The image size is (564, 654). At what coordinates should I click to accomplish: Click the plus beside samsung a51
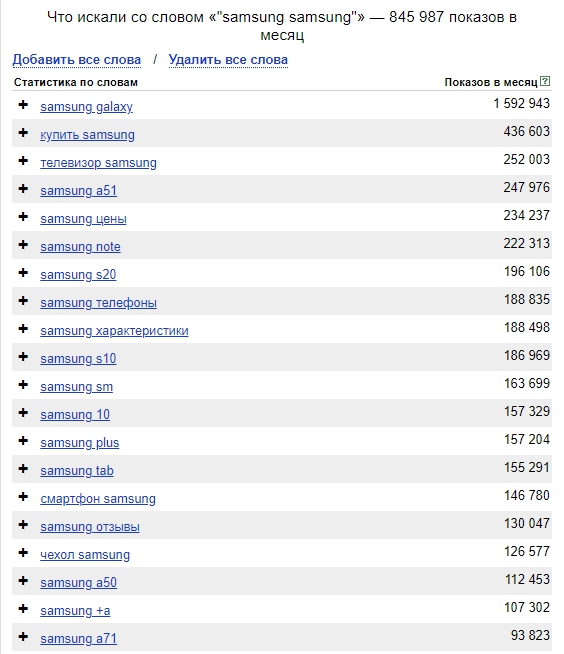(x=23, y=189)
